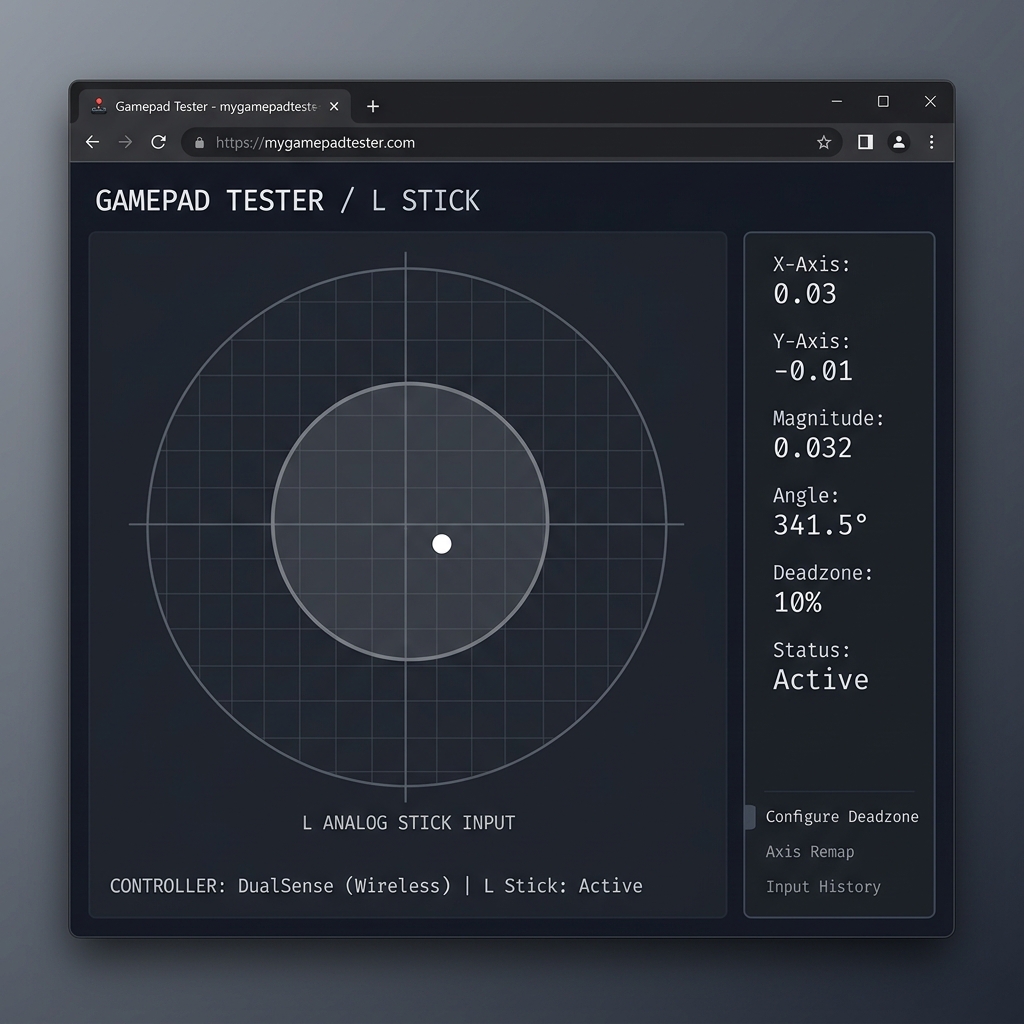
Task: Click the browser profile avatar icon
Action: 898,142
